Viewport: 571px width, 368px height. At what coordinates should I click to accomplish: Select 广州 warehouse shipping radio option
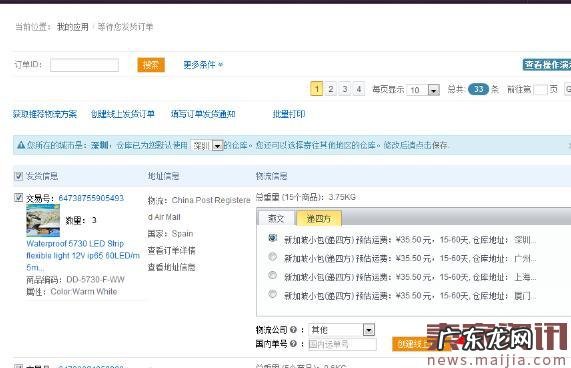click(272, 257)
